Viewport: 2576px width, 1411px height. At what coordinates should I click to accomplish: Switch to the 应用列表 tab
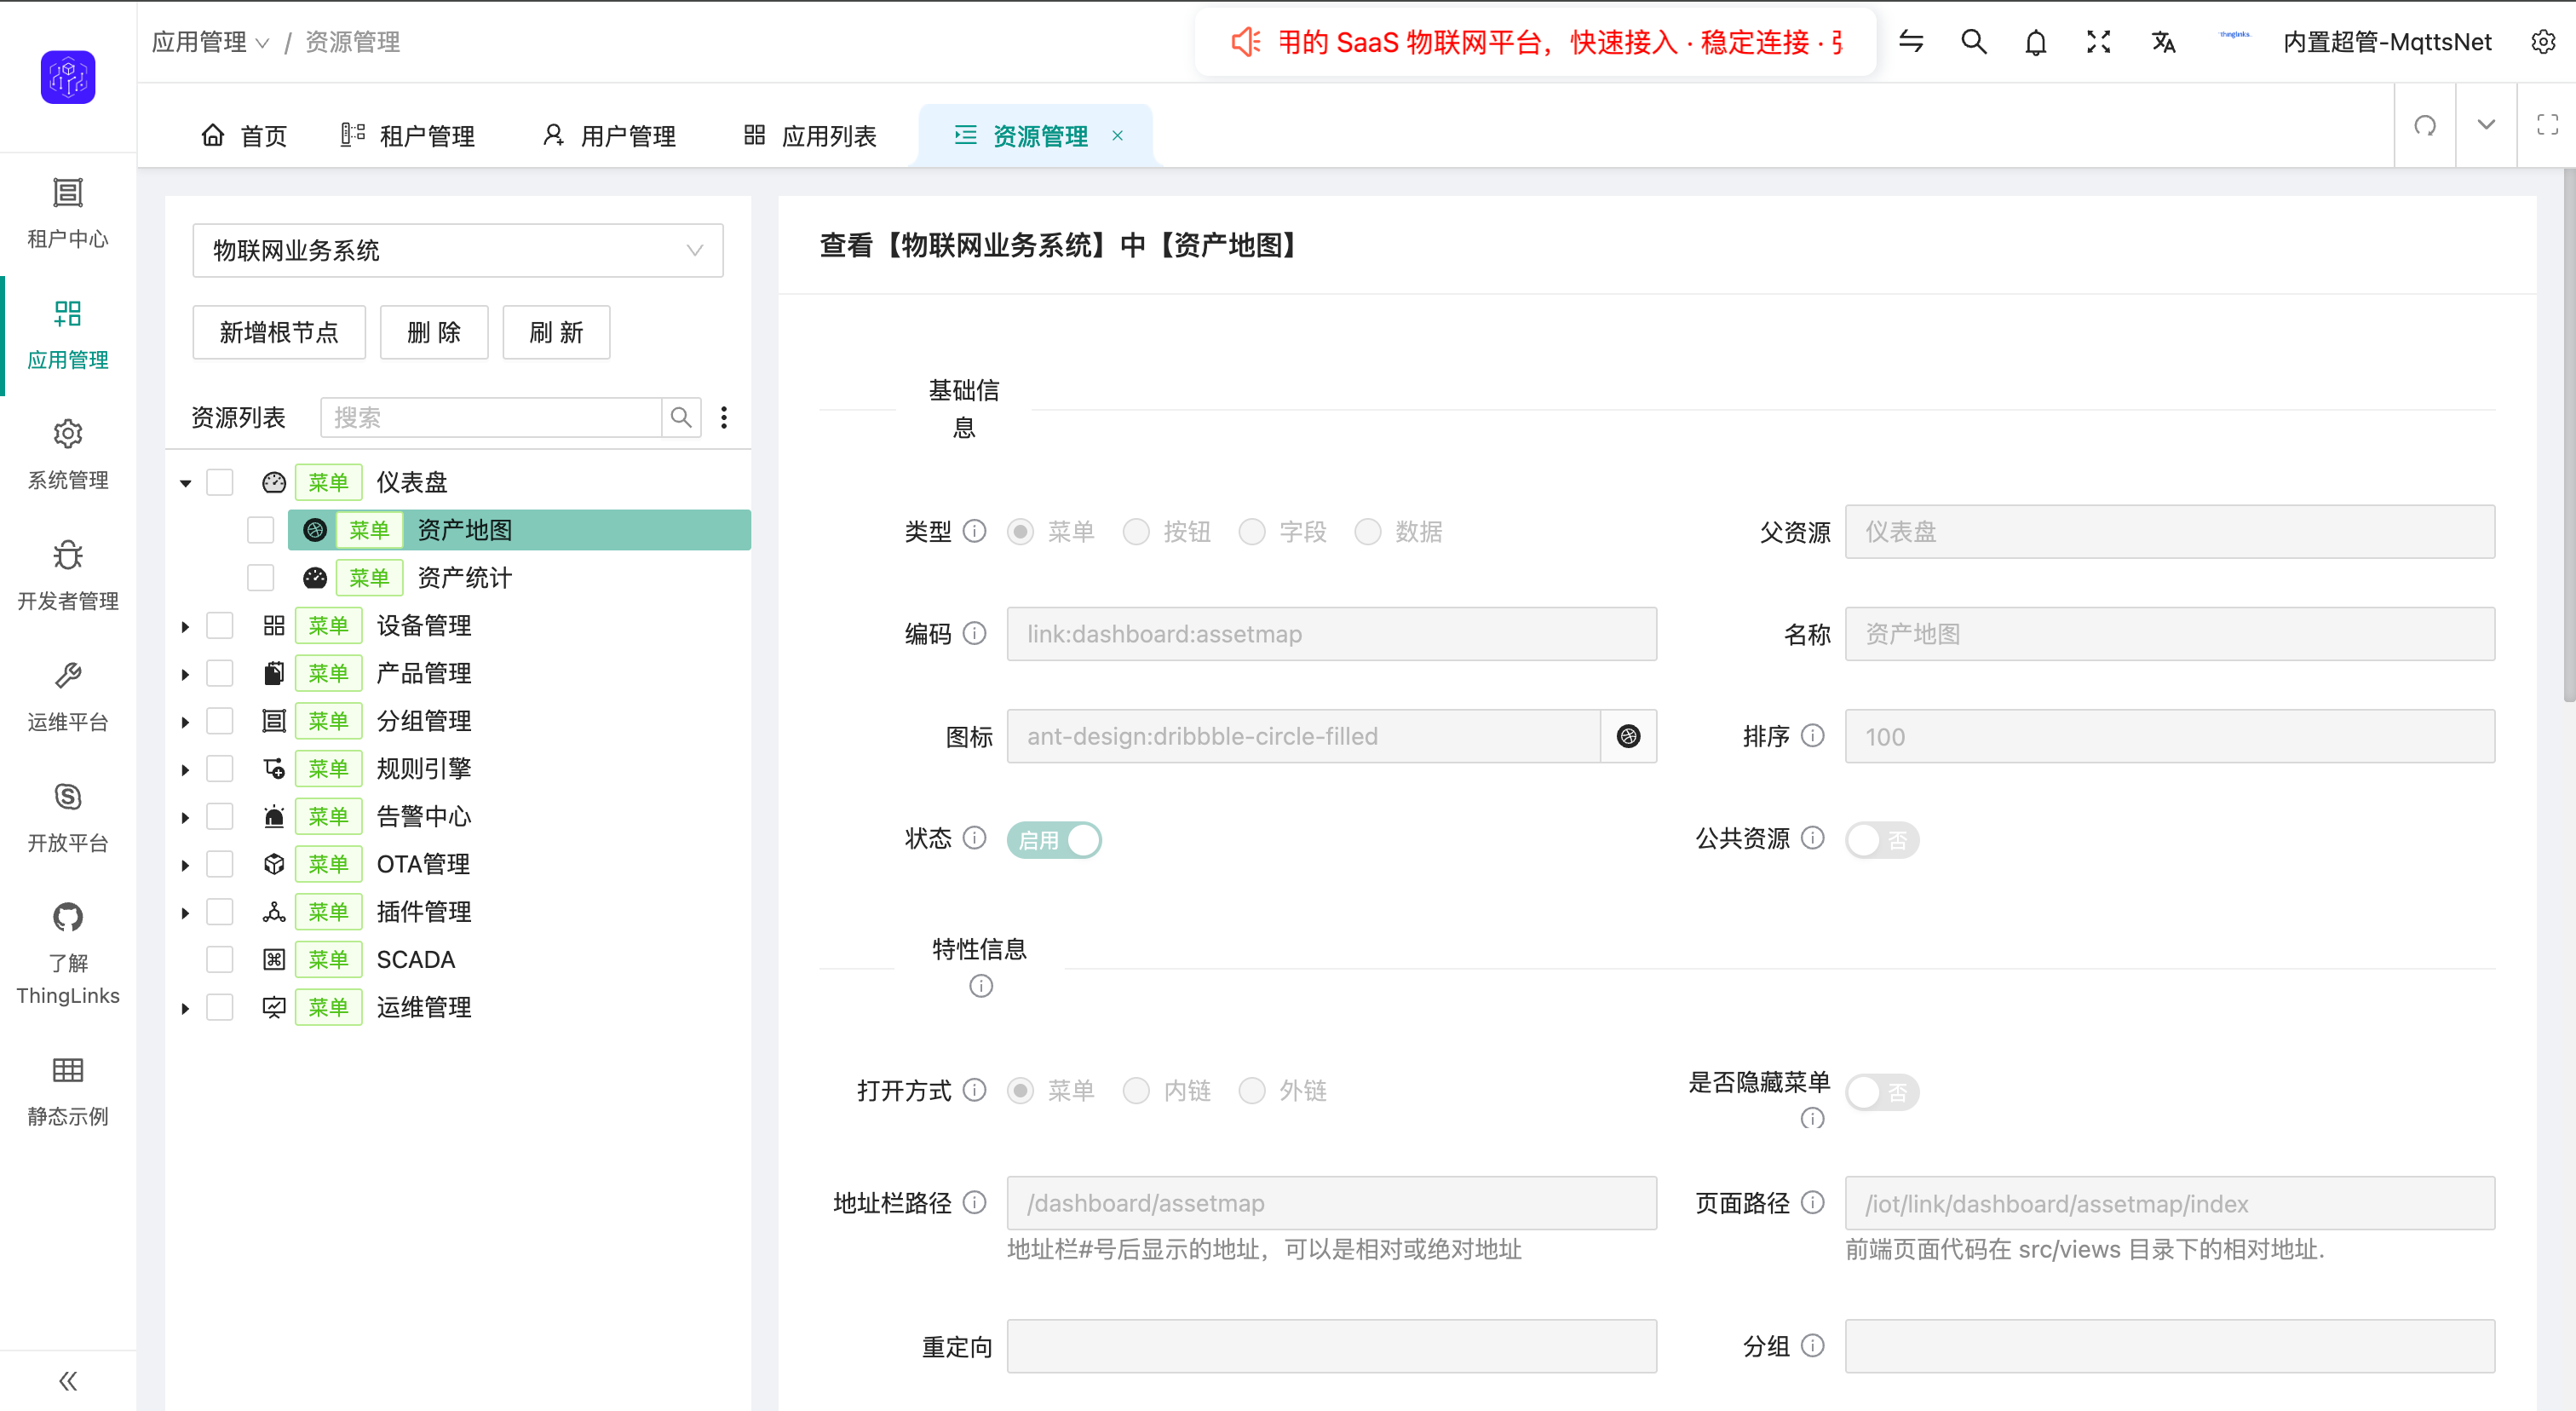(x=810, y=135)
